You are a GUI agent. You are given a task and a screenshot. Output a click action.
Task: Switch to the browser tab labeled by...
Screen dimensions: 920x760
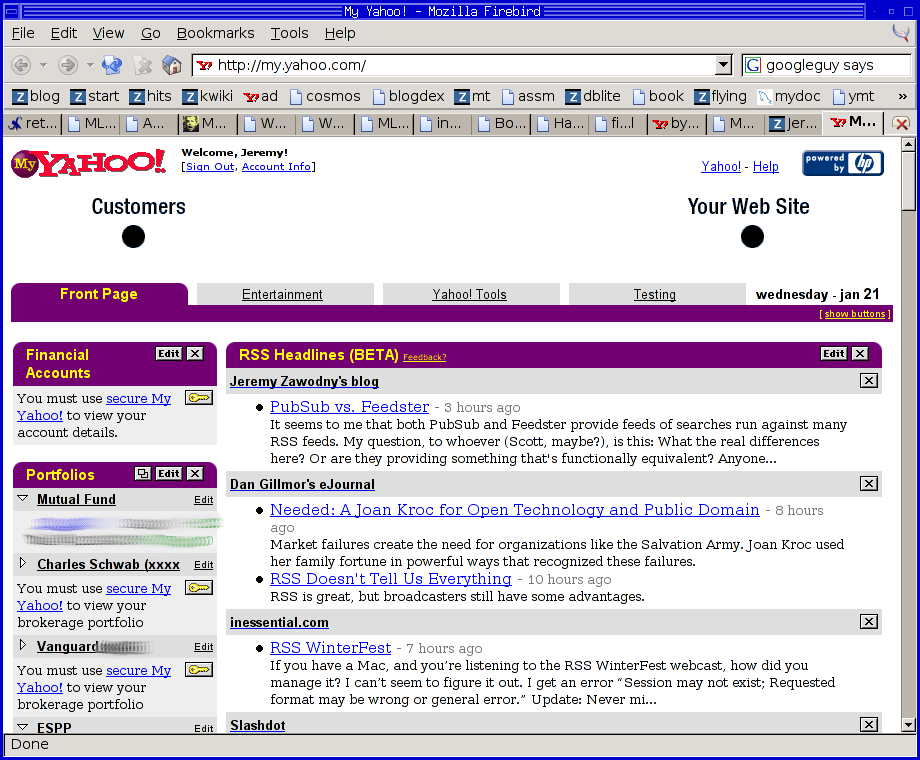click(x=677, y=123)
